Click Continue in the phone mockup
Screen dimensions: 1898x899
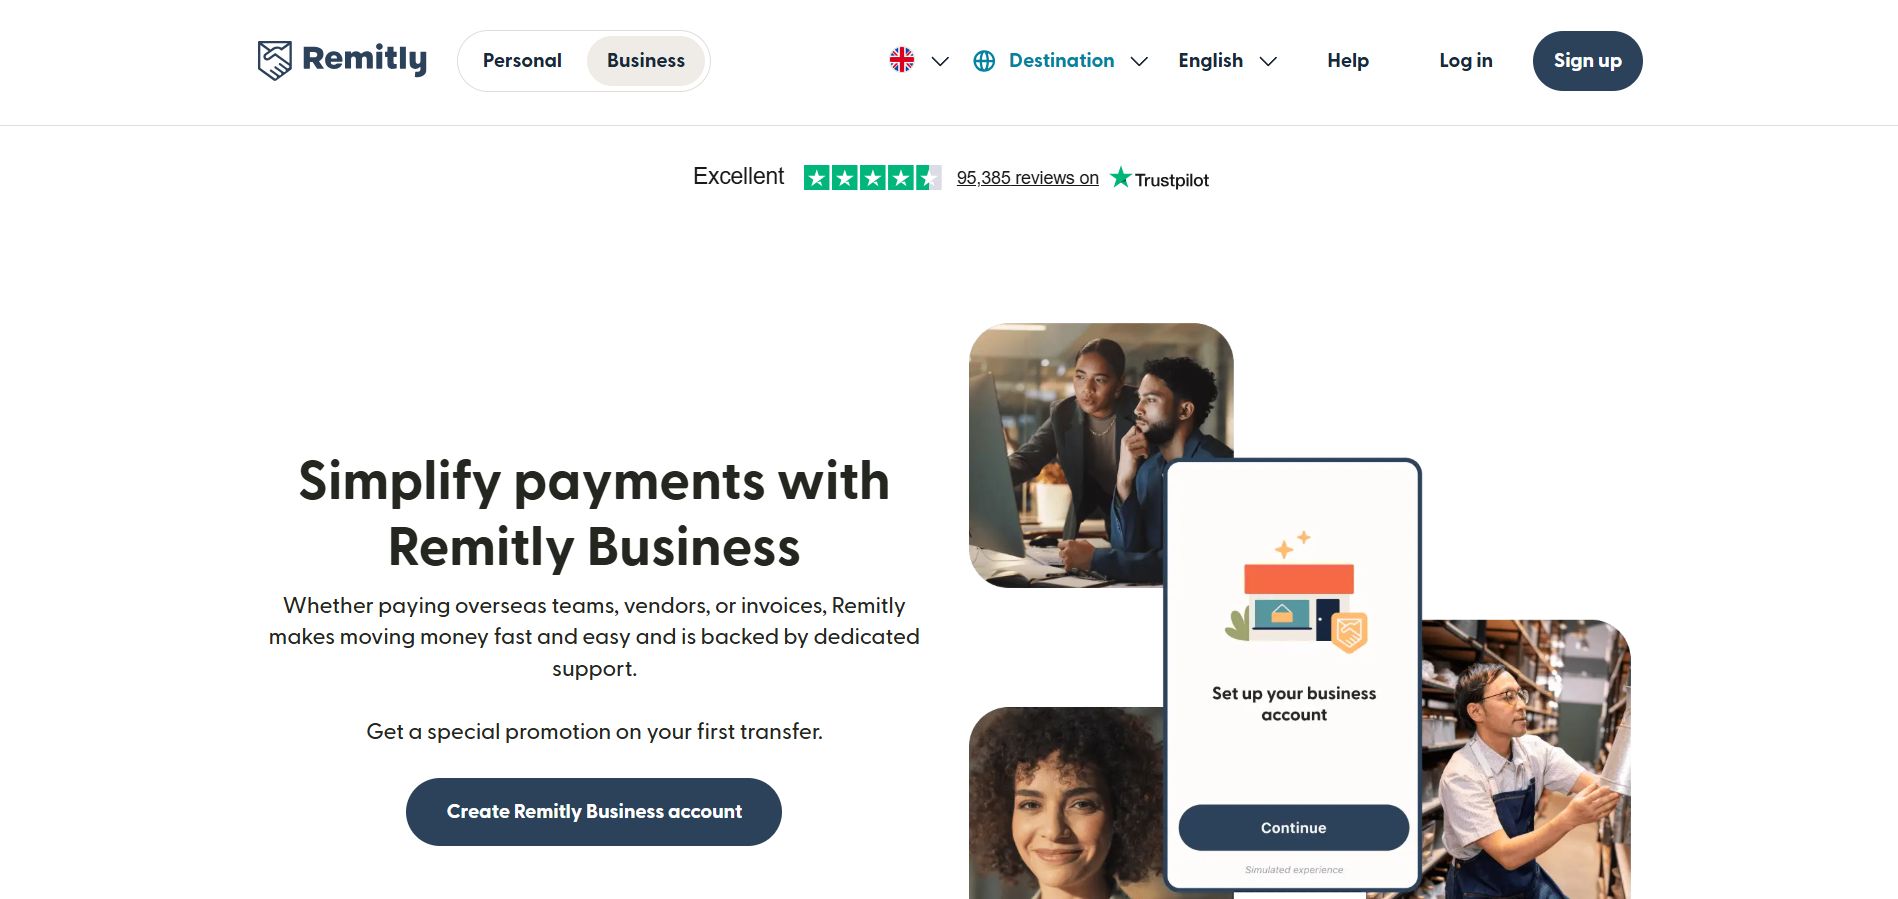coord(1294,828)
